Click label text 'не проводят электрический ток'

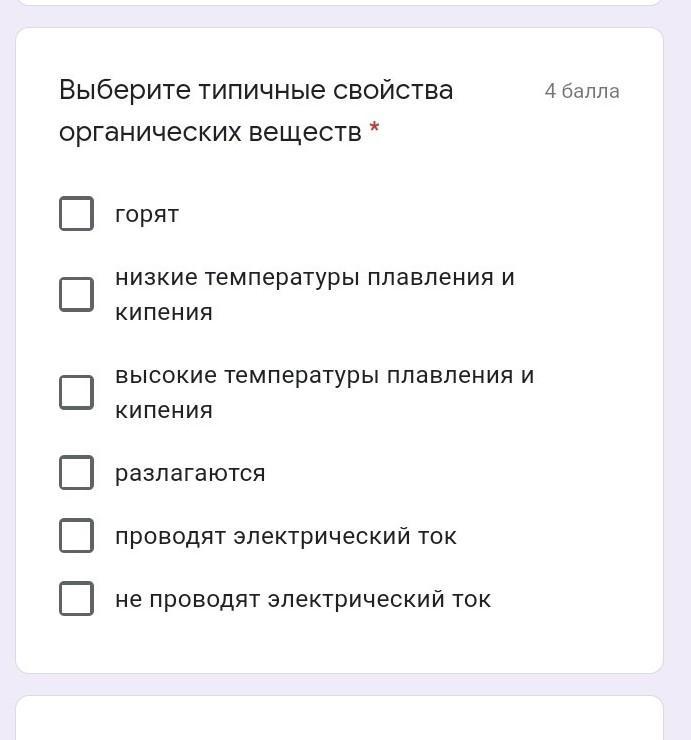tap(303, 599)
